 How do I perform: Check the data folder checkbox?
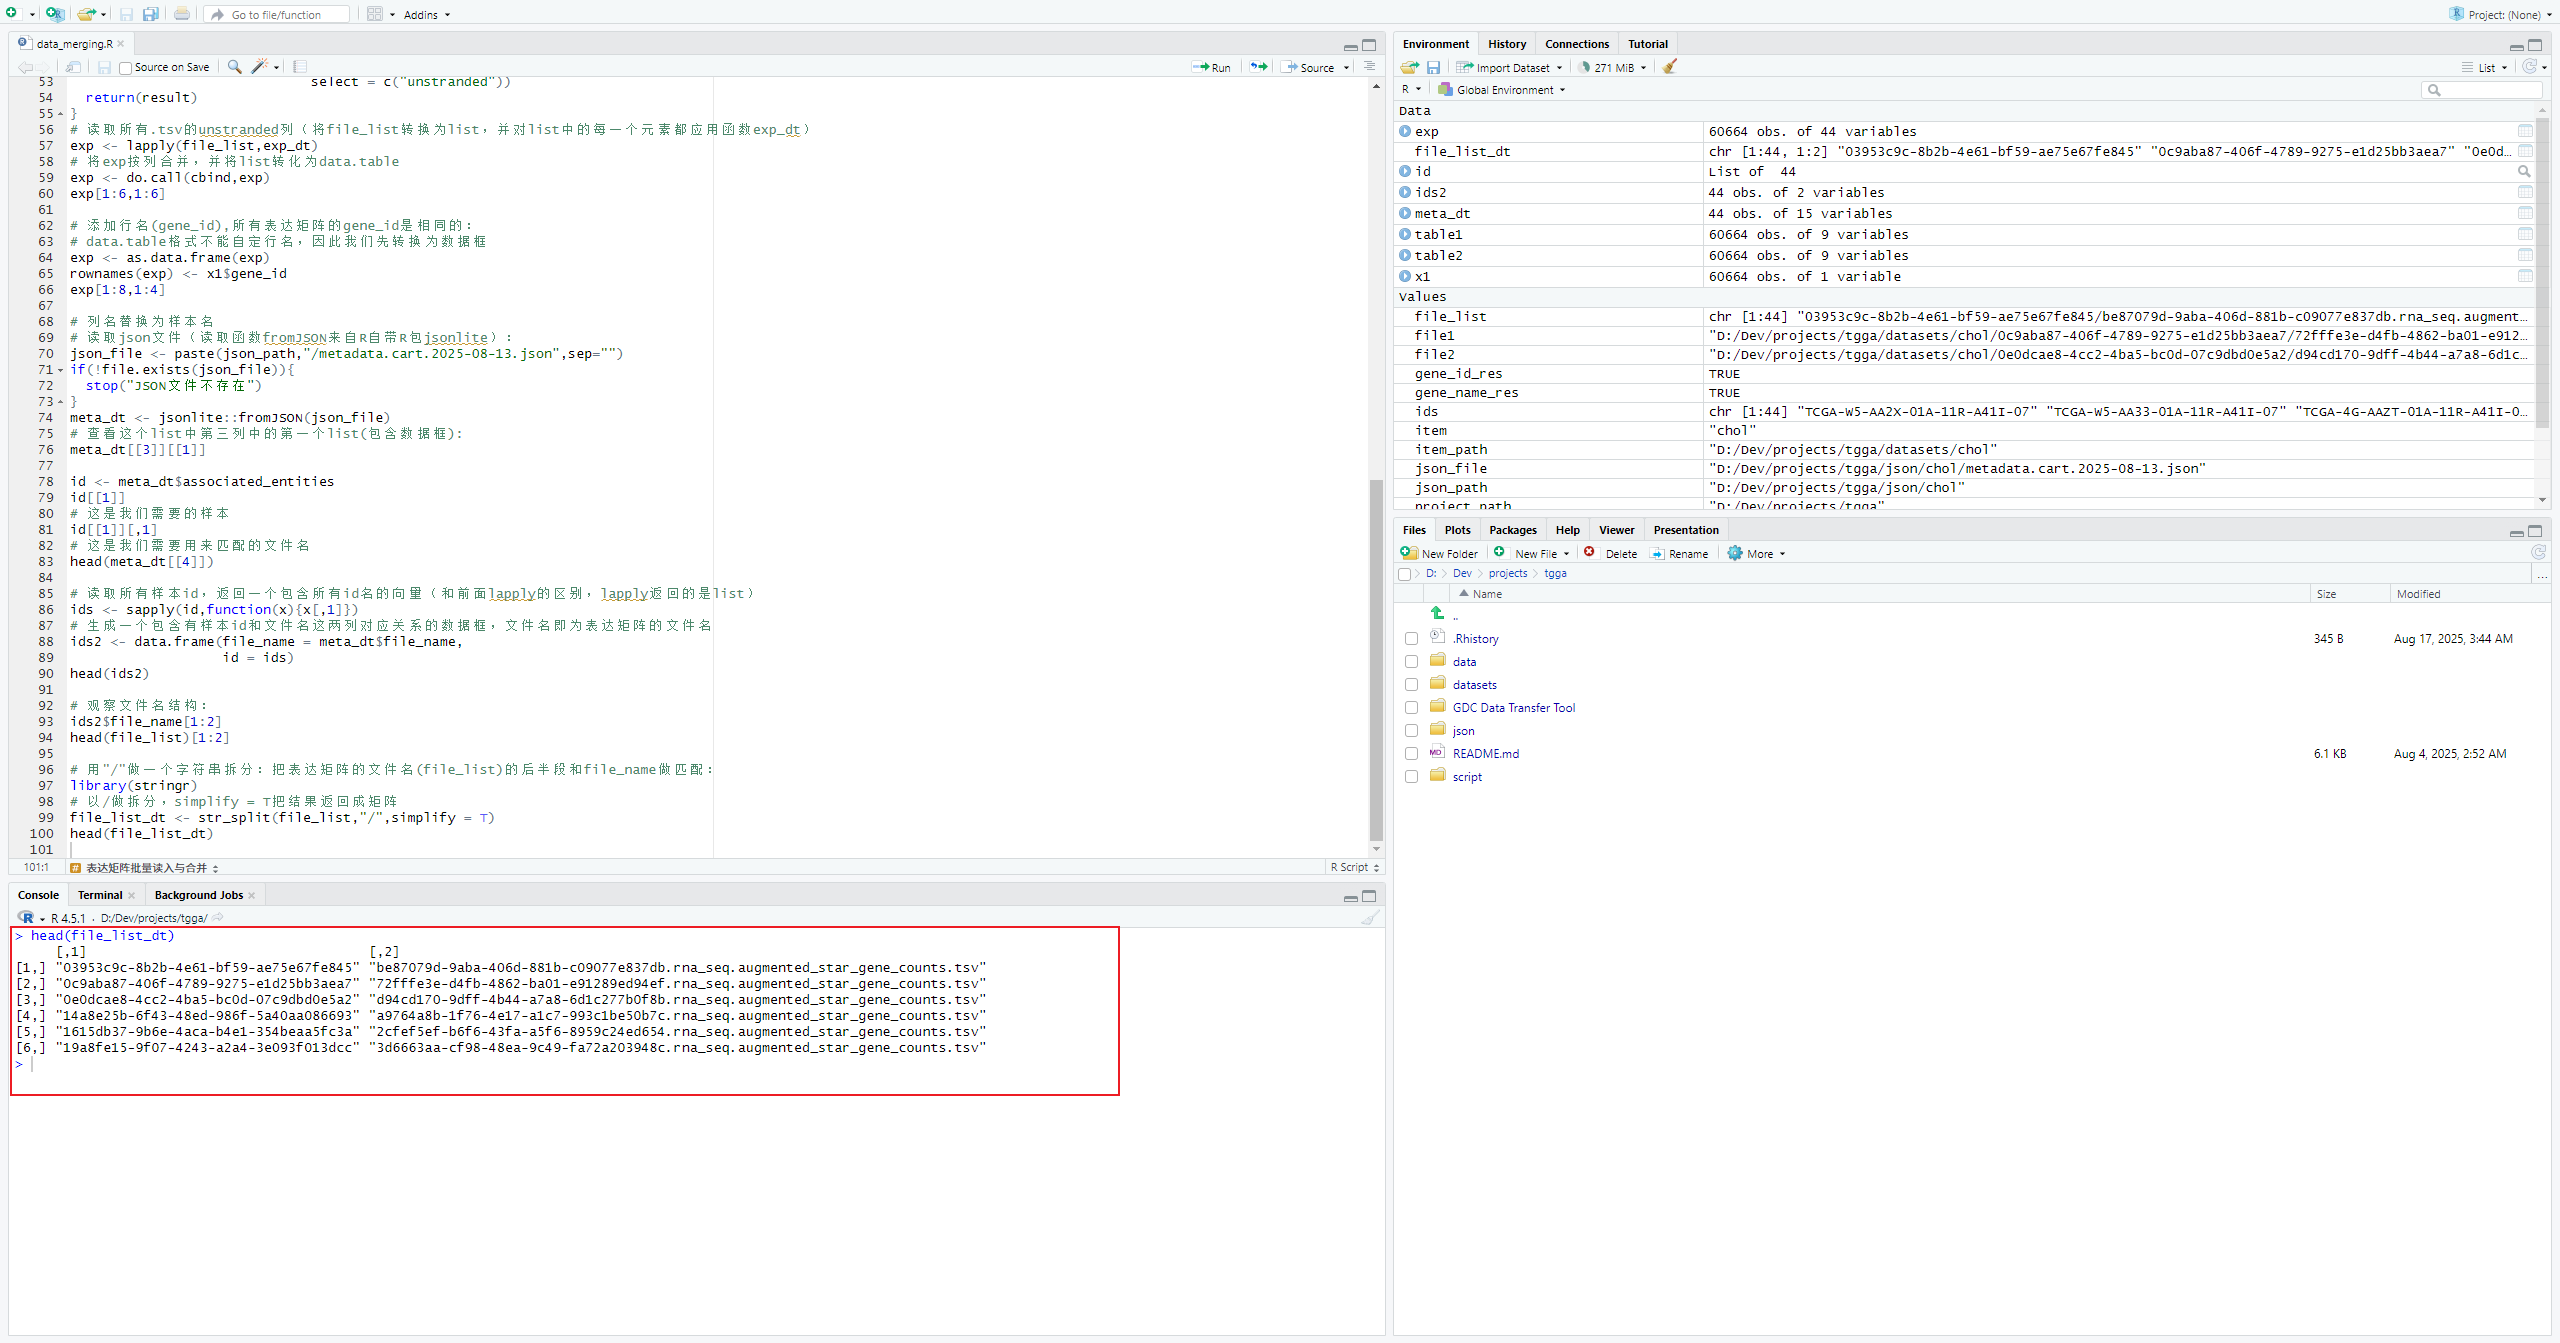coord(1411,662)
